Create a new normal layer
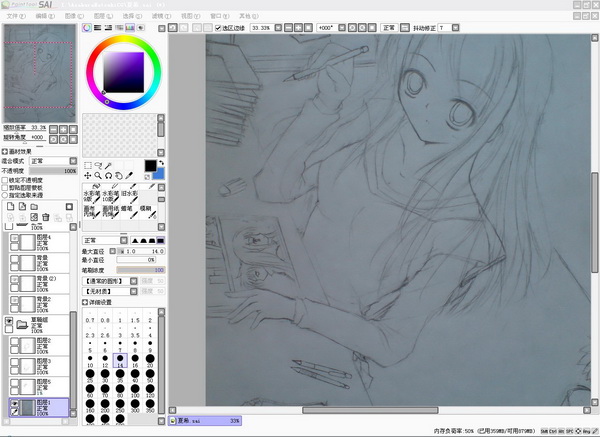This screenshot has height=437, width=600. 11,207
